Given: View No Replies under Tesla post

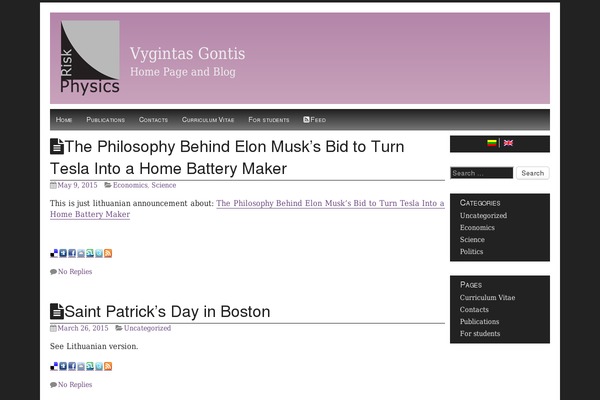Looking at the screenshot, I should [x=75, y=271].
